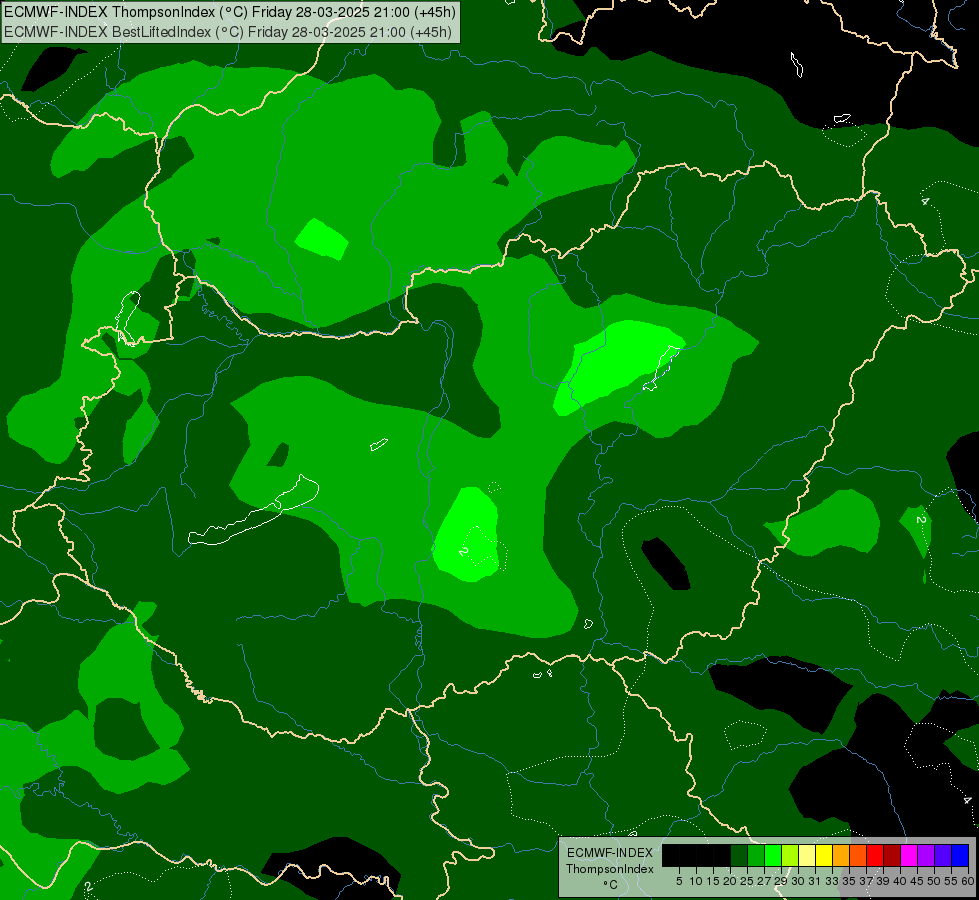Click the legend tick value 60
The width and height of the screenshot is (979, 900).
coord(968,881)
